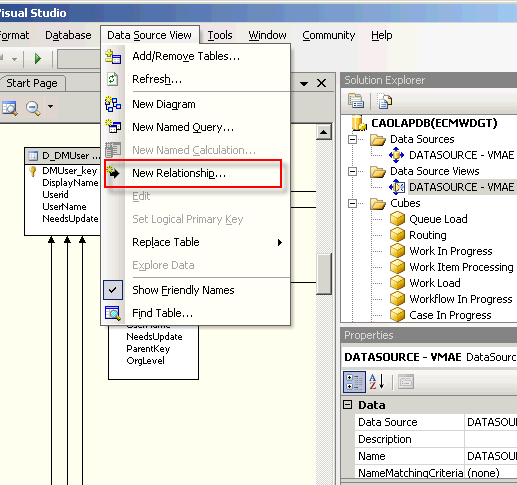Toggle Show Friendly Names checkmark
Screen dimensions: 517x485
113,290
